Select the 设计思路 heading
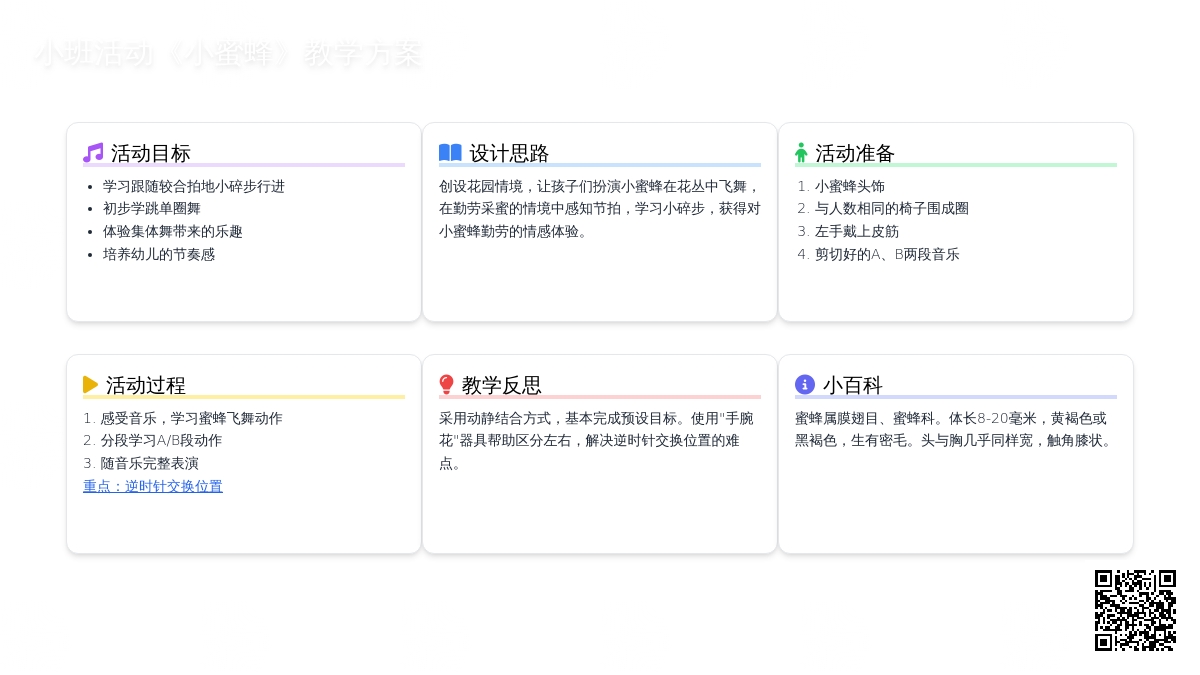 (x=509, y=153)
